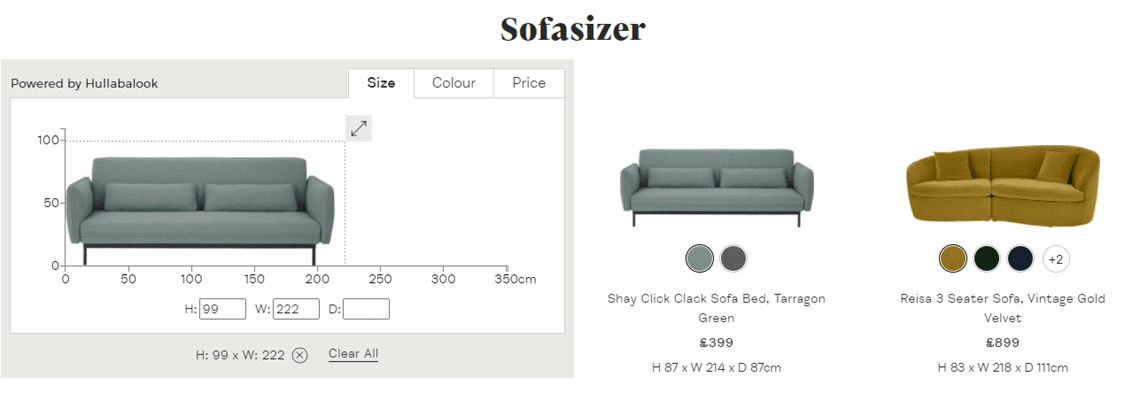This screenshot has width=1140, height=416.
Task: Switch to the Price tab
Action: [529, 83]
